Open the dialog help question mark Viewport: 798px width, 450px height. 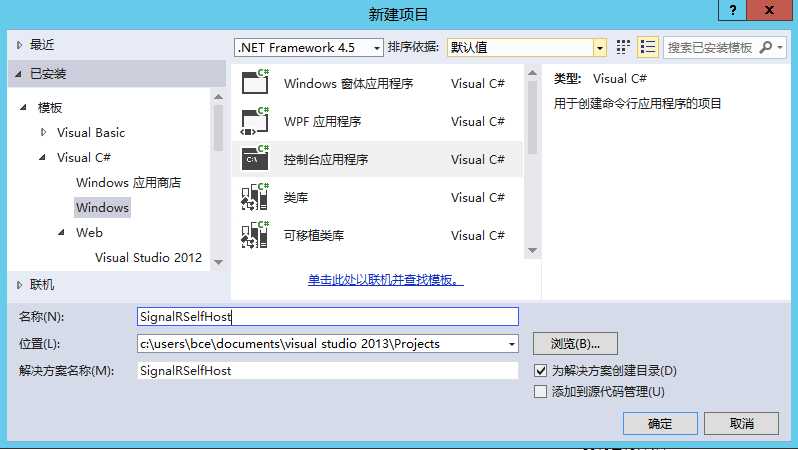point(732,10)
